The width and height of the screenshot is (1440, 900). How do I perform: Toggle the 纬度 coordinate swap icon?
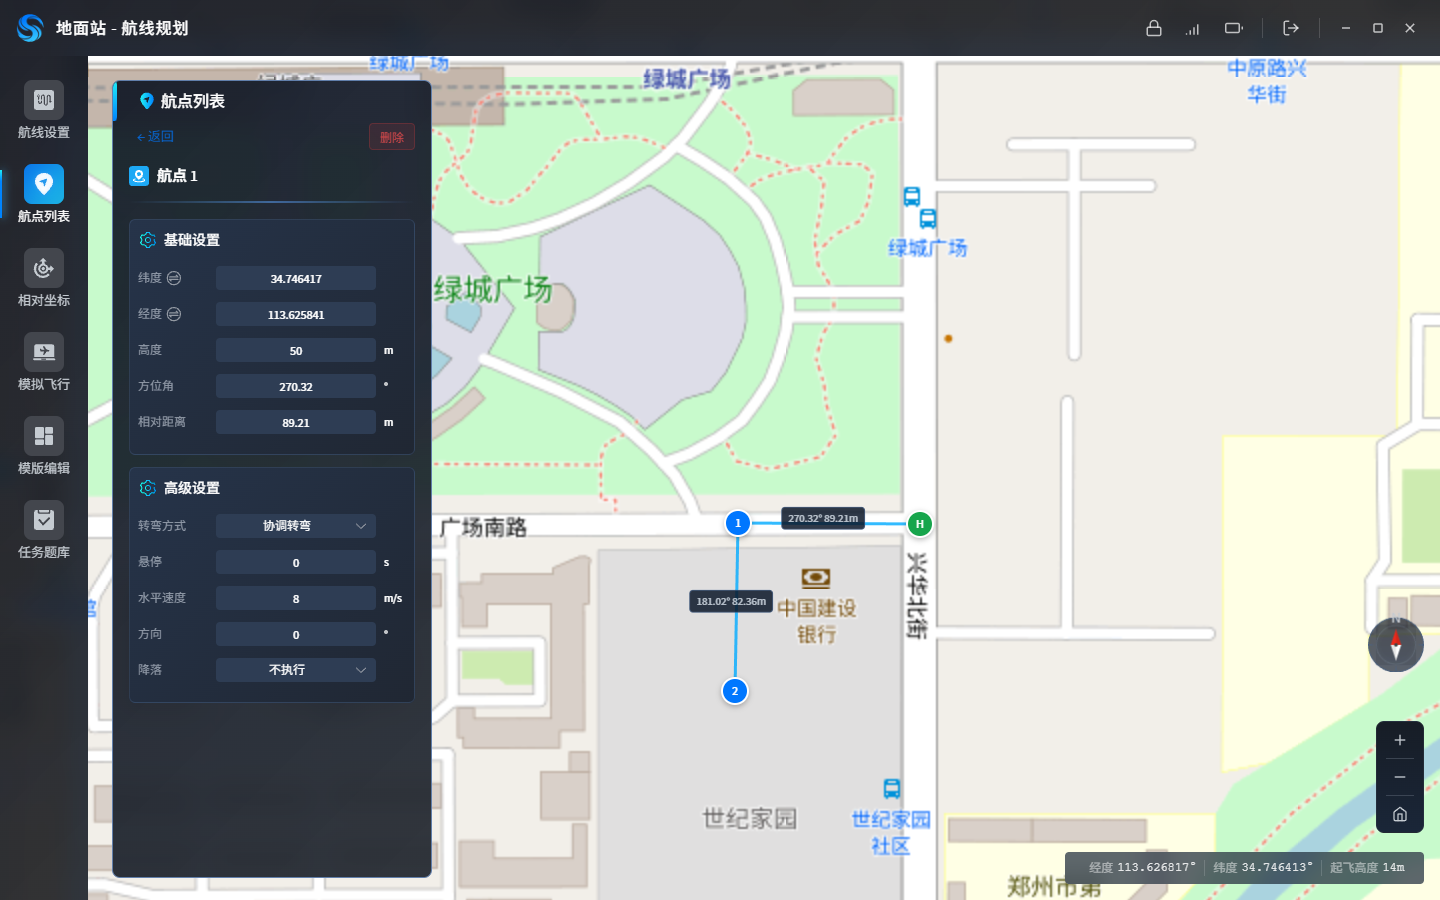coord(174,278)
